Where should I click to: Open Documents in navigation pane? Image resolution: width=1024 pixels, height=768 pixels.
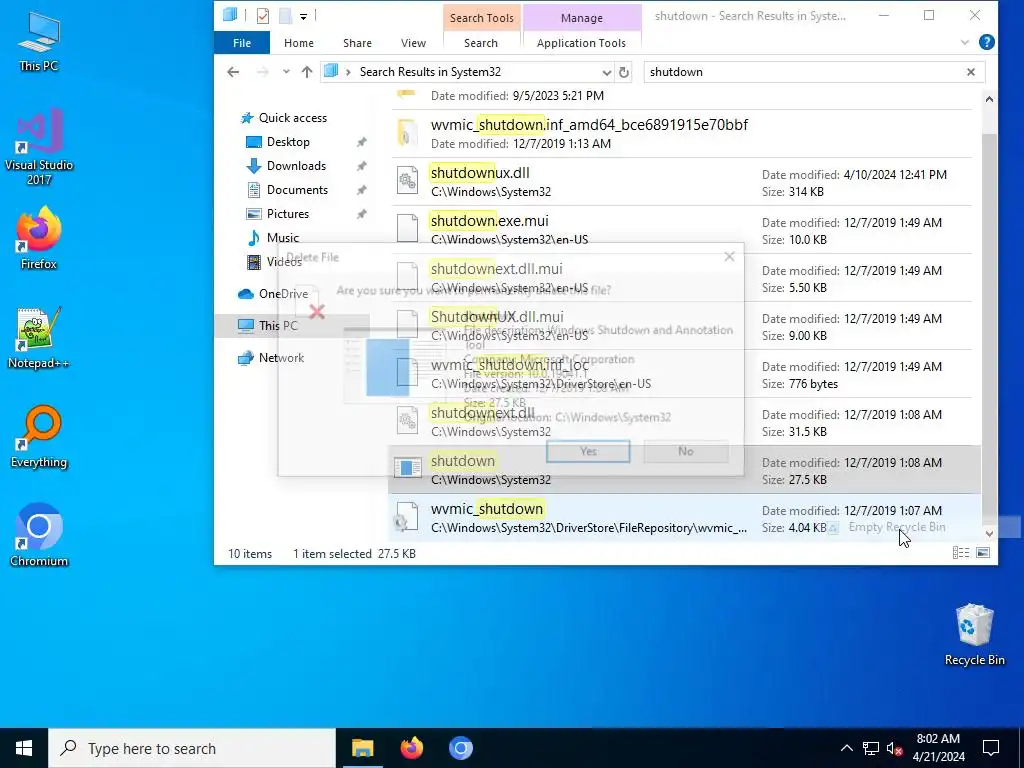(297, 190)
